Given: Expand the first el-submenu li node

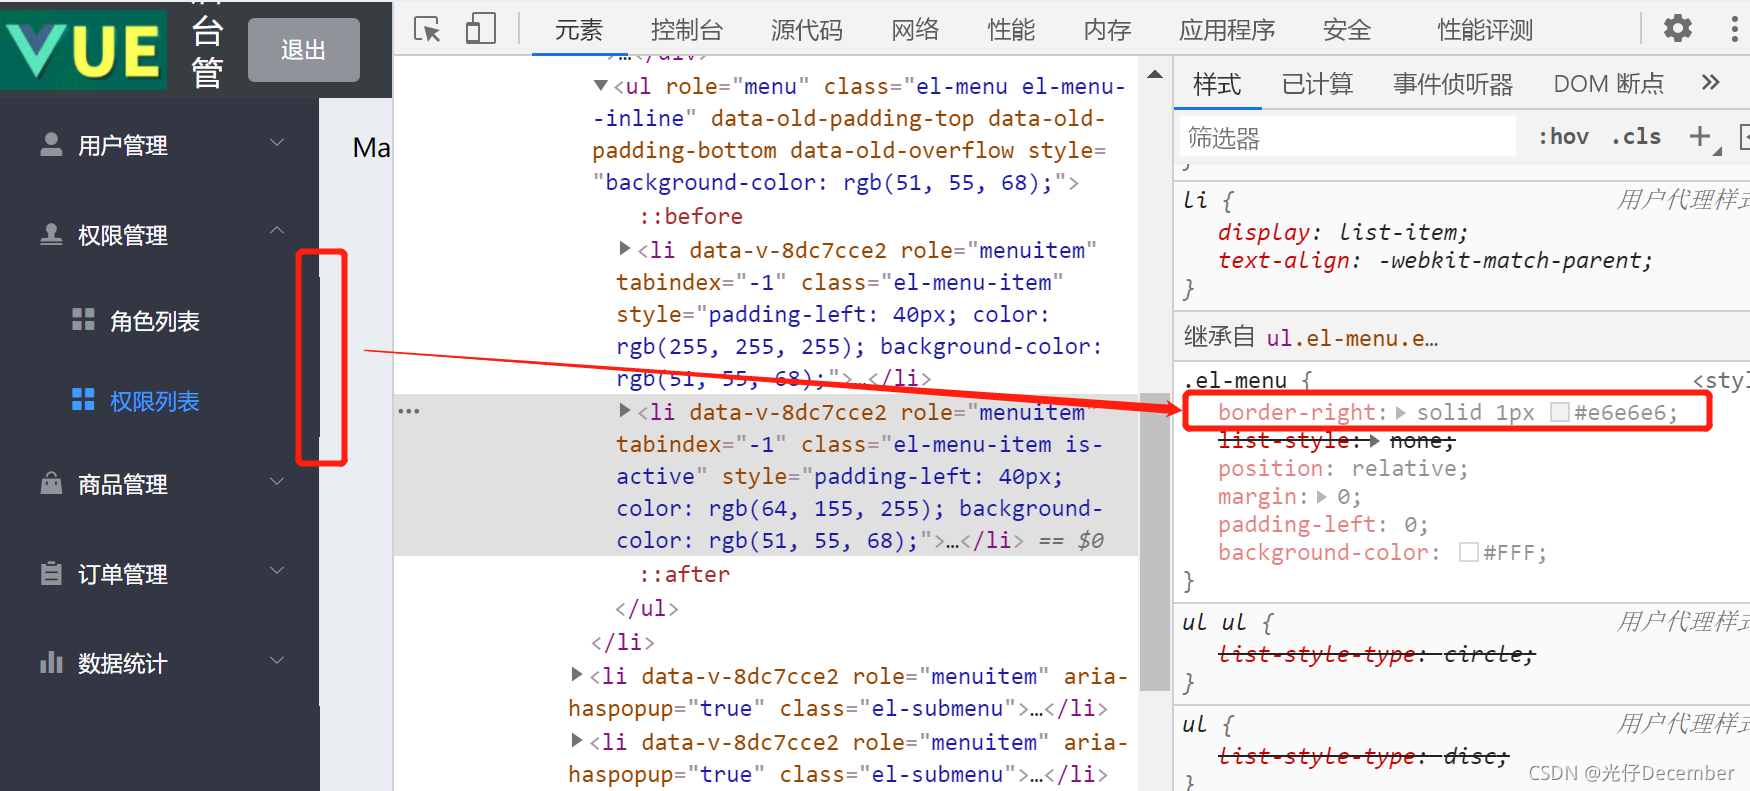Looking at the screenshot, I should 577,674.
